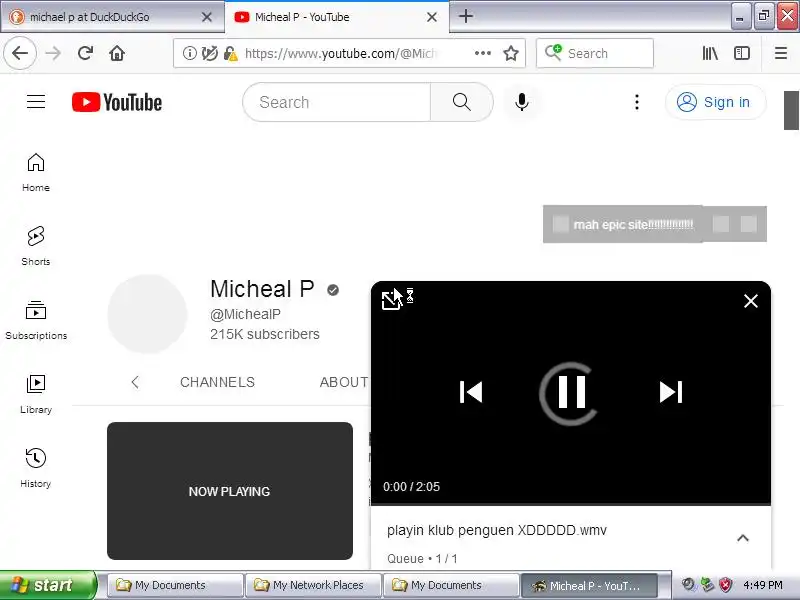Click the page vertical scrollbar thumb

tap(791, 110)
